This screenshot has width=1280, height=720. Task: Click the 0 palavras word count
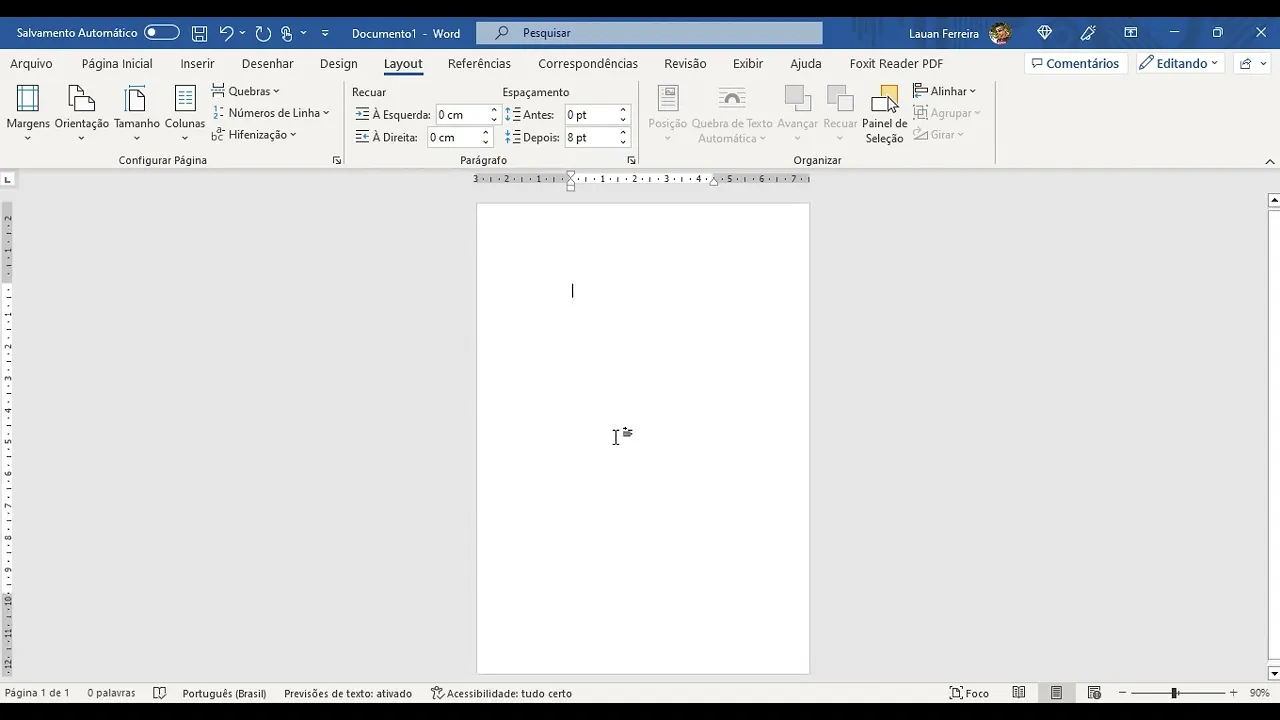[x=111, y=693]
